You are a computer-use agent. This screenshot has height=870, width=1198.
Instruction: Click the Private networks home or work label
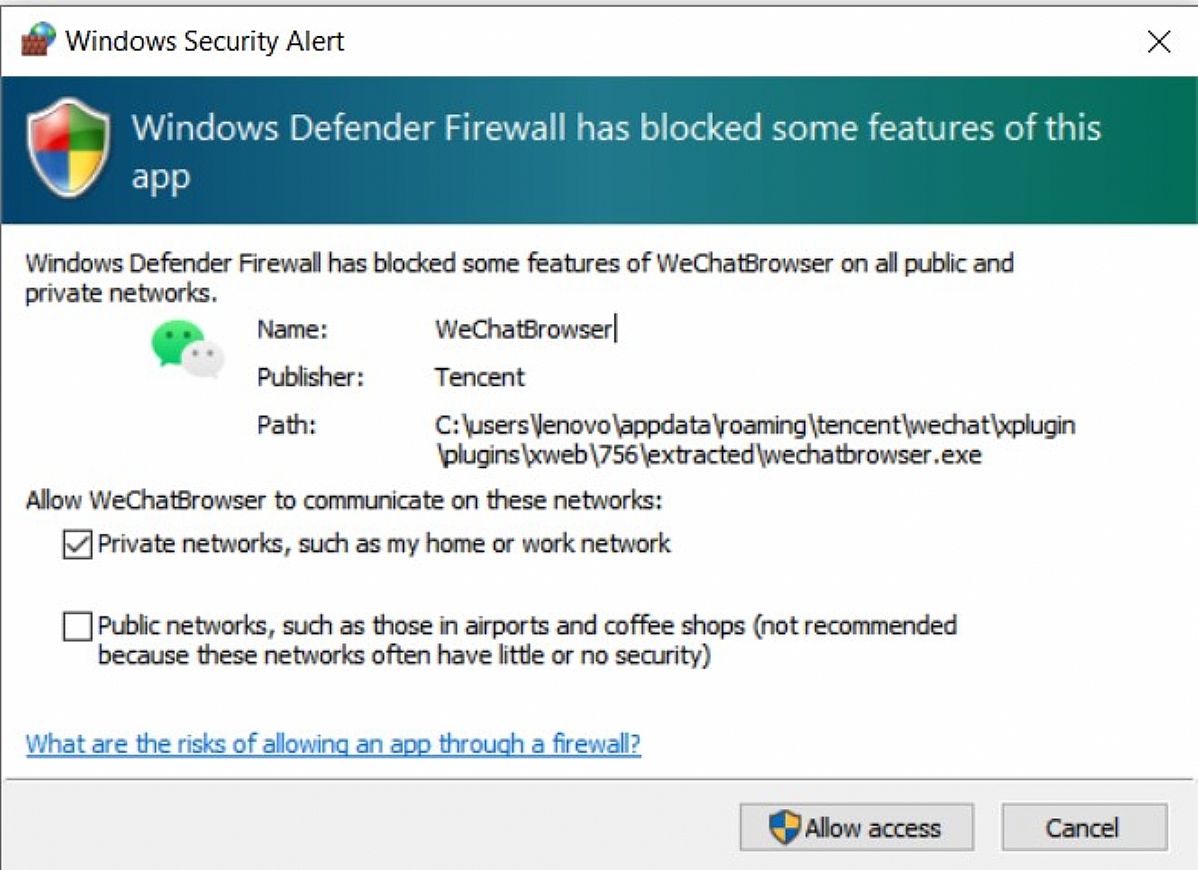[384, 544]
